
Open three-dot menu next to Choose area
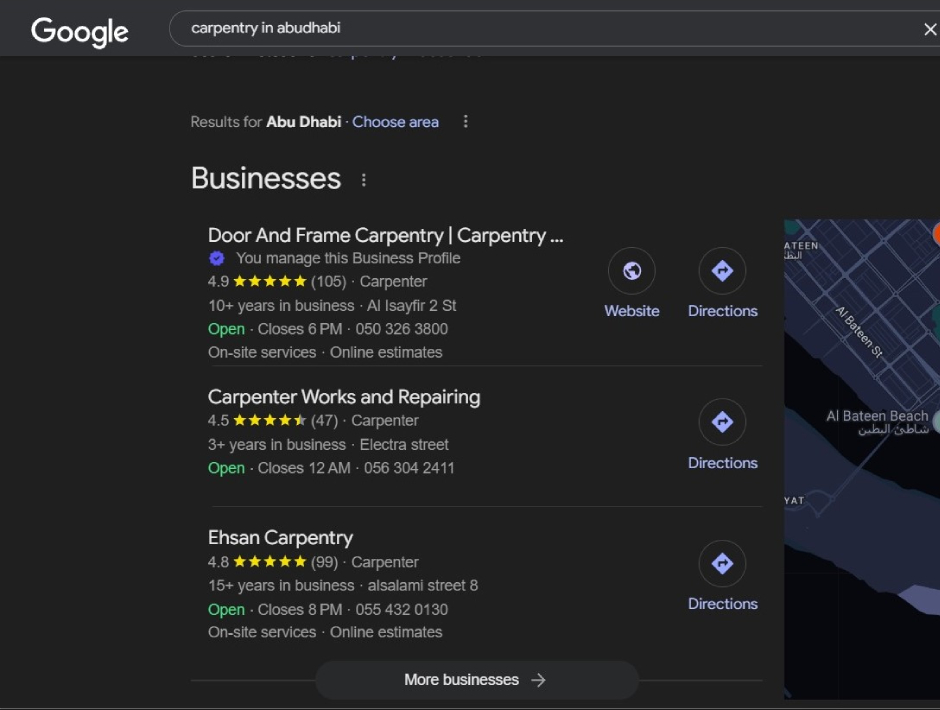click(x=465, y=122)
